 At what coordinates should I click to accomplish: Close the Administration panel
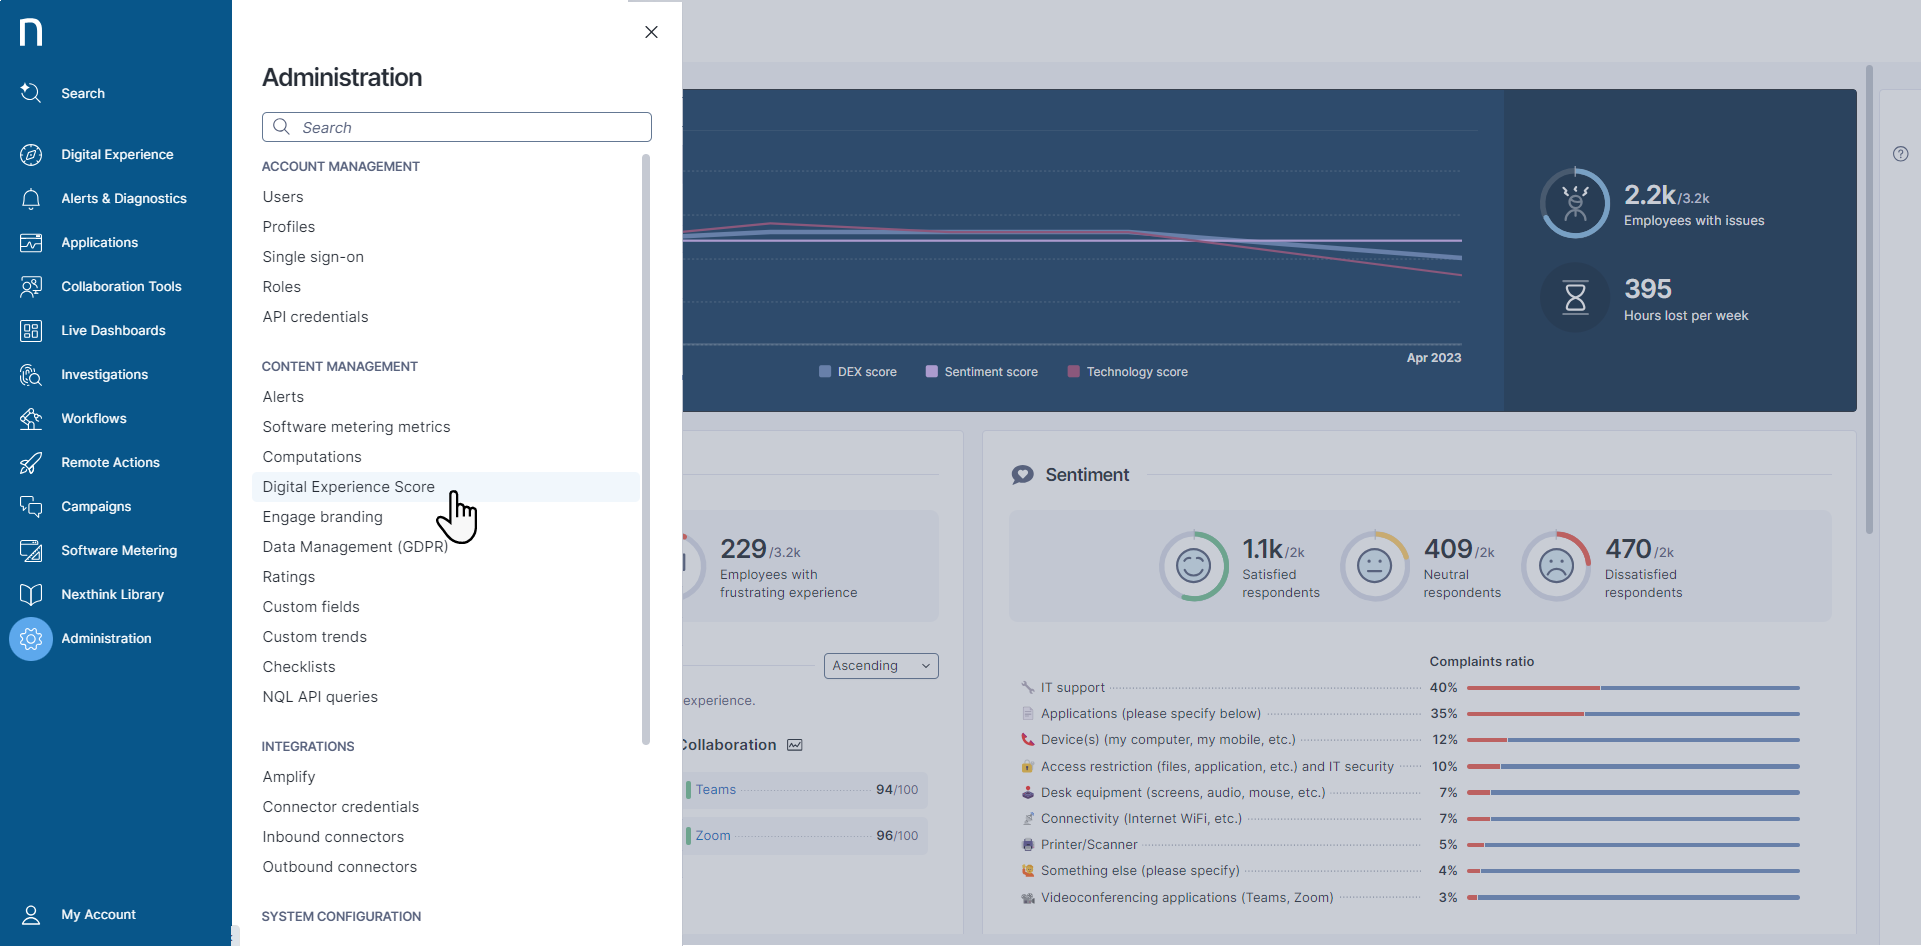point(651,32)
